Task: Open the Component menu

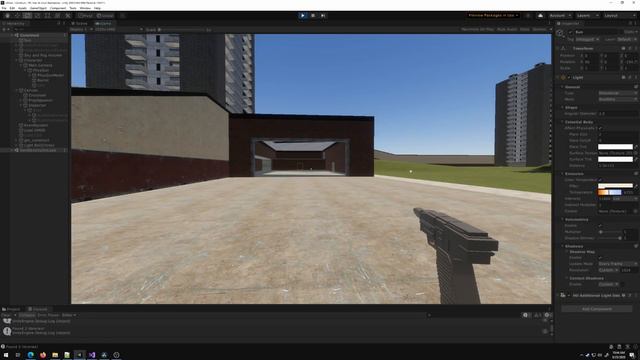Action: coord(58,8)
